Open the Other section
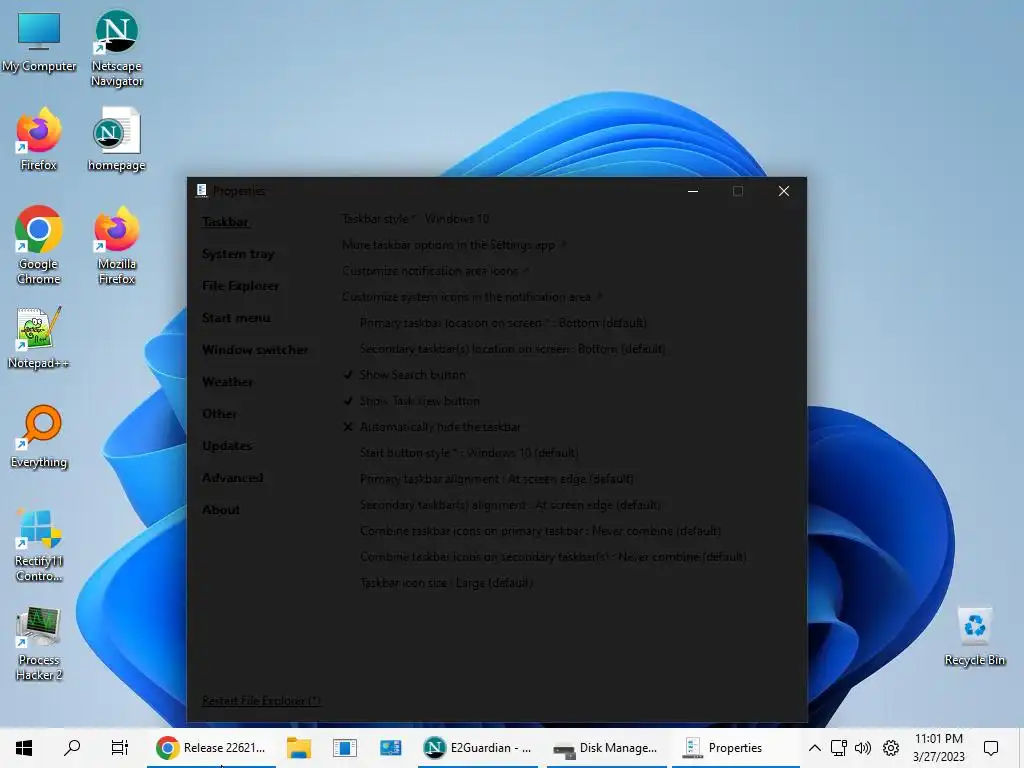This screenshot has height=768, width=1024. pyautogui.click(x=219, y=414)
